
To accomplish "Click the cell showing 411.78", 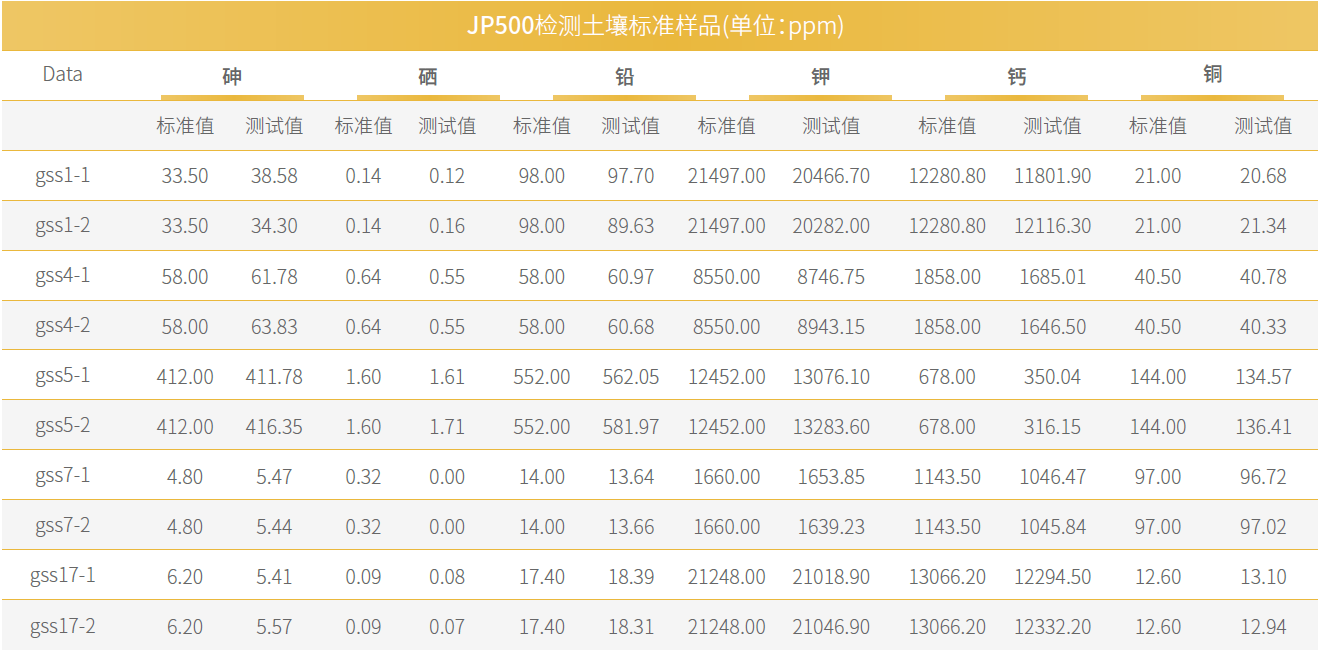I will click(274, 377).
